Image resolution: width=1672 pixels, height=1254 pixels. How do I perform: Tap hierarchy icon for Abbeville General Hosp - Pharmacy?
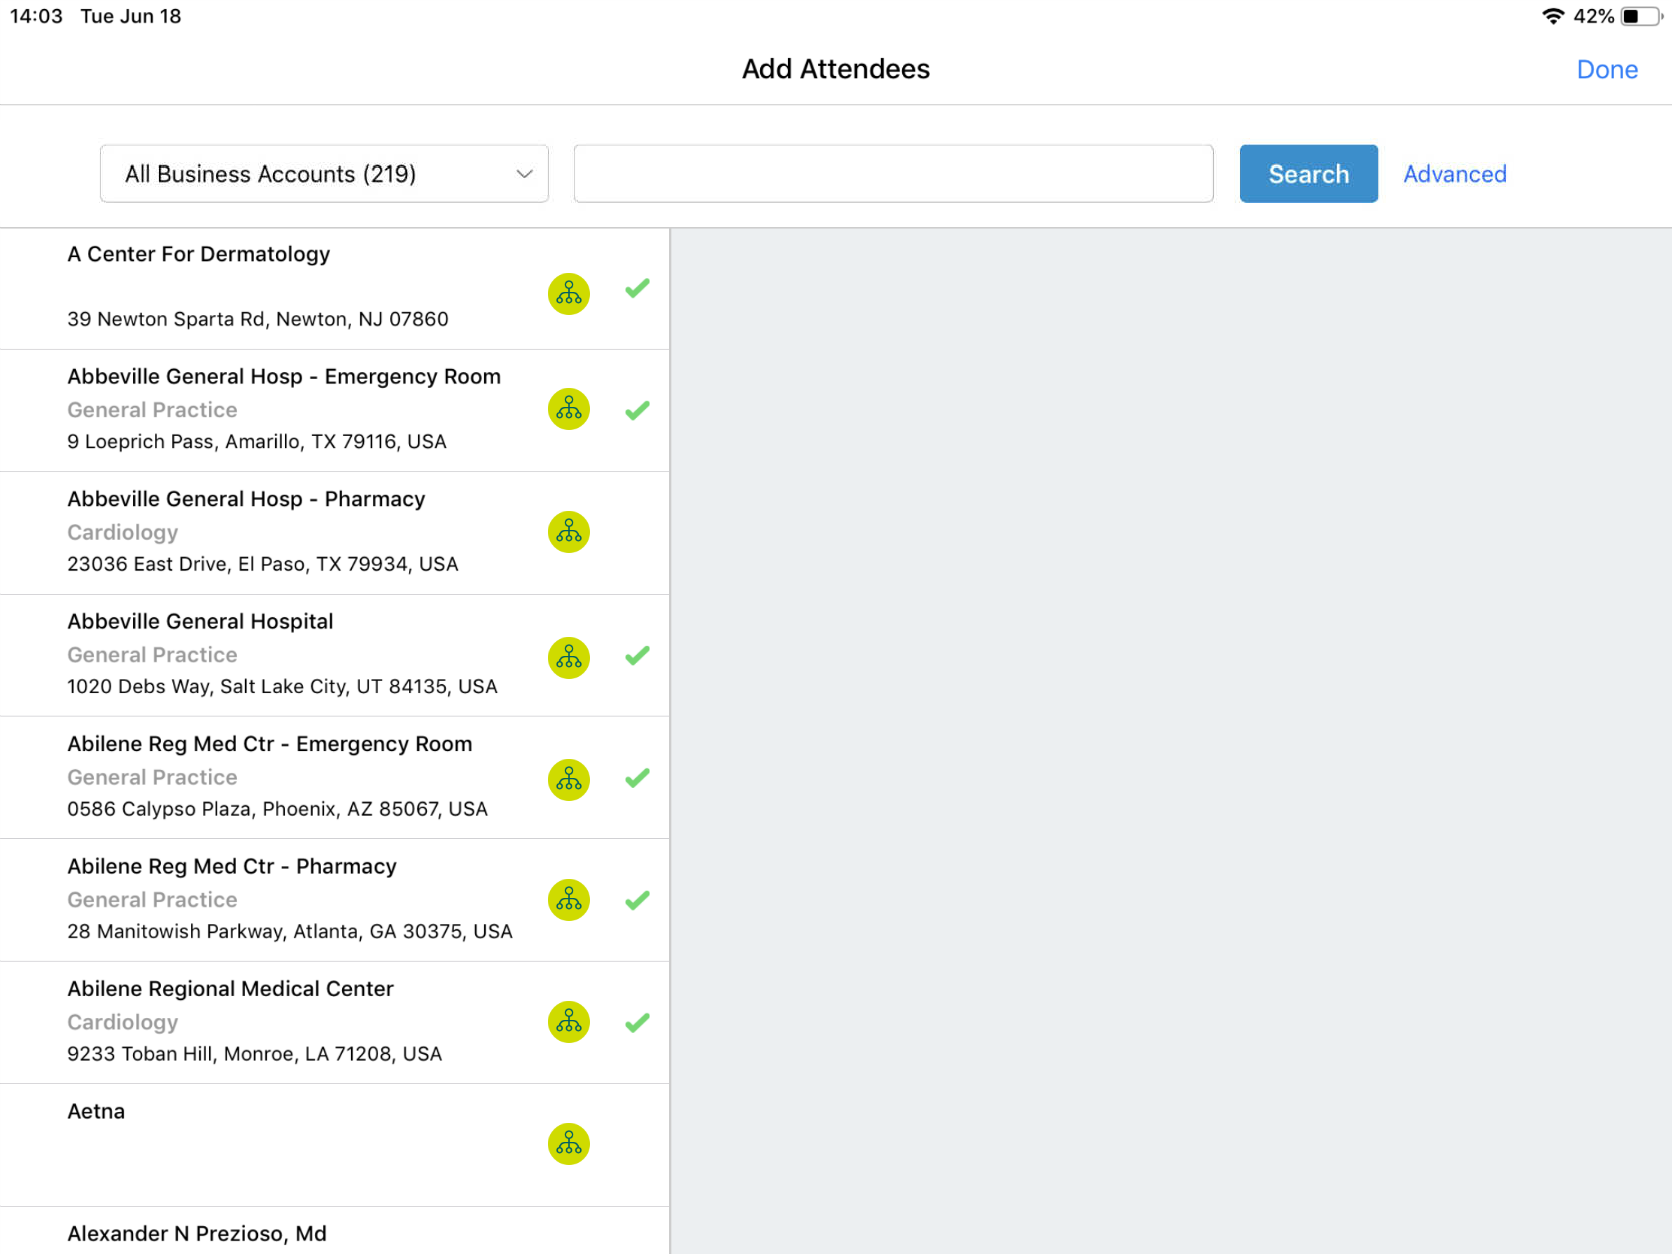pos(568,532)
